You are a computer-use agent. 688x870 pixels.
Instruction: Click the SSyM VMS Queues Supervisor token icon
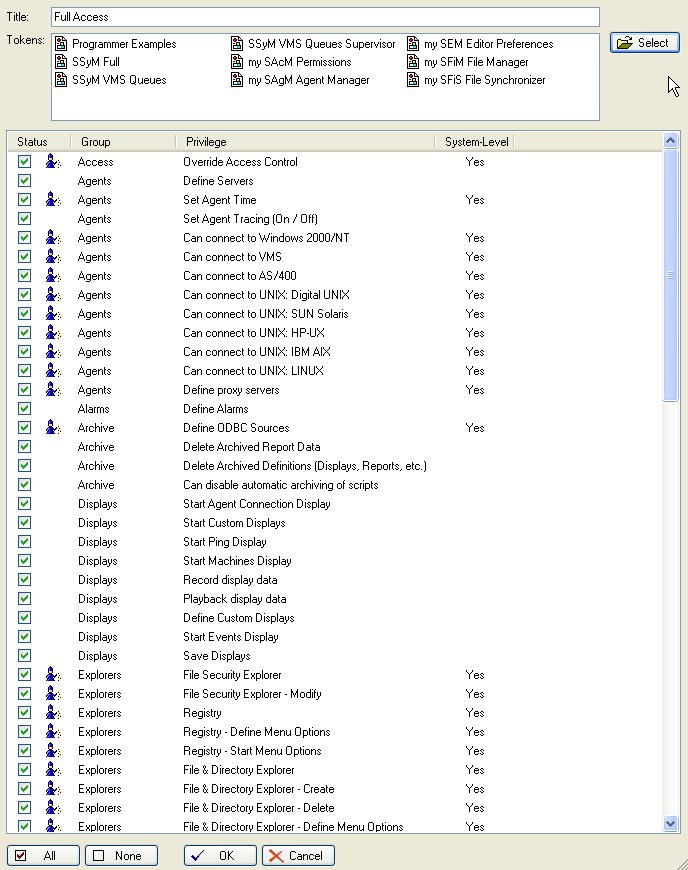pos(238,44)
